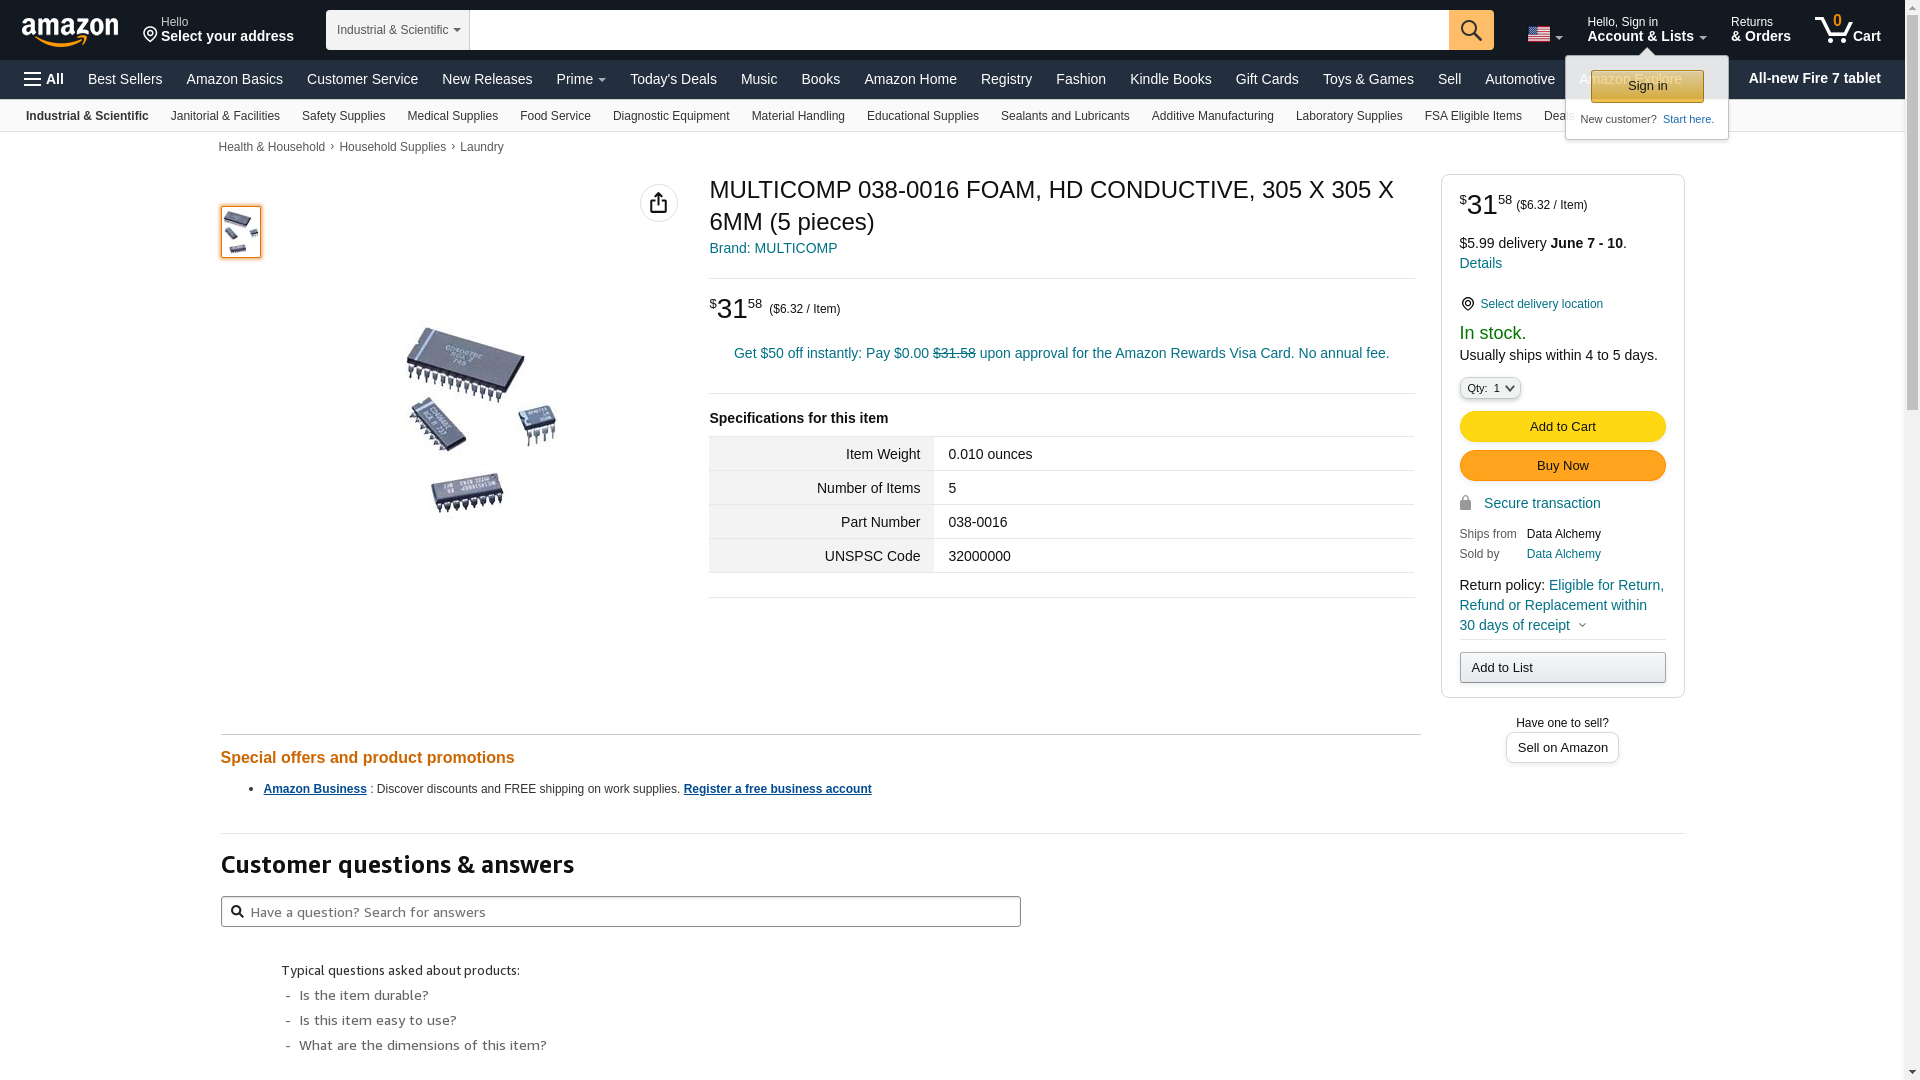1920x1080 pixels.
Task: Click the yellow Sign in button
Action: [x=1647, y=86]
